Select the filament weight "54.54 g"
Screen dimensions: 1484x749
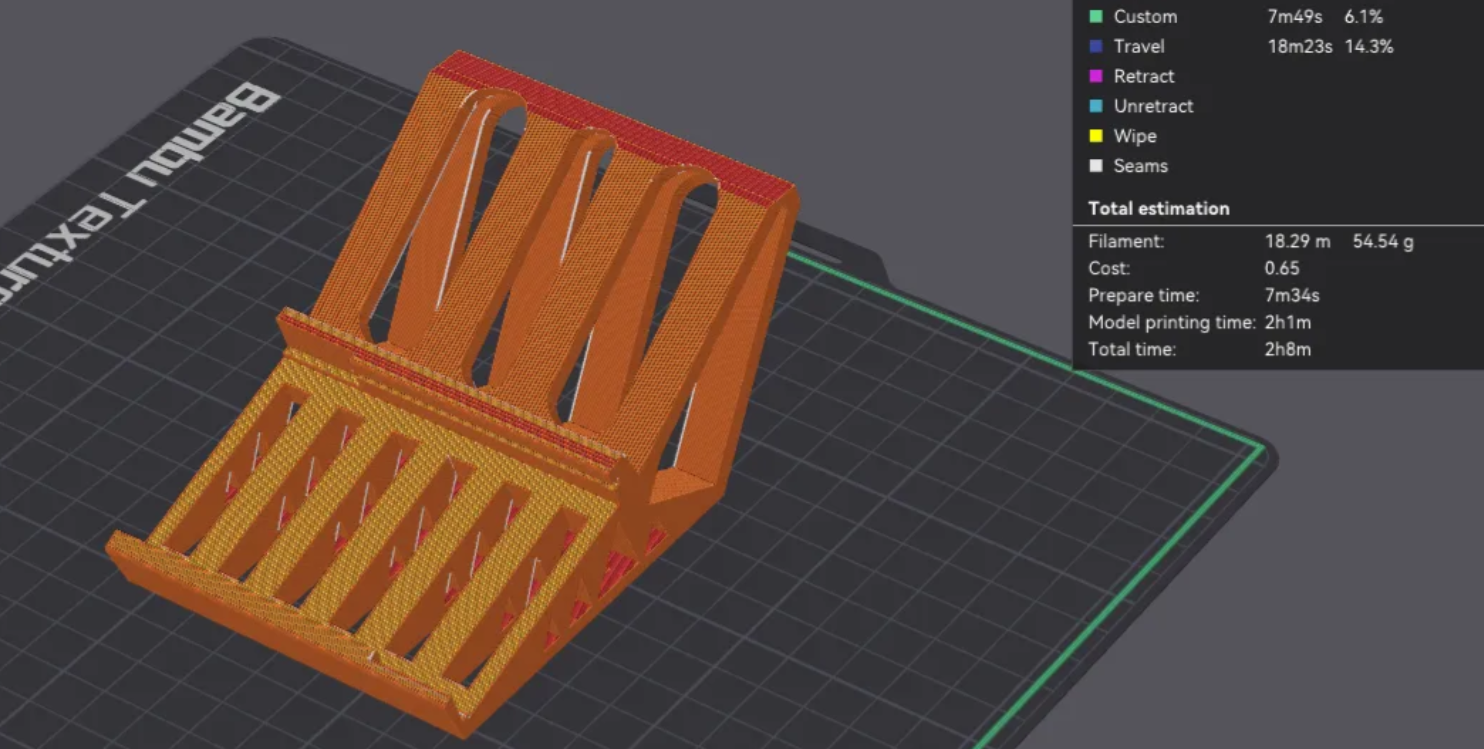[1383, 241]
